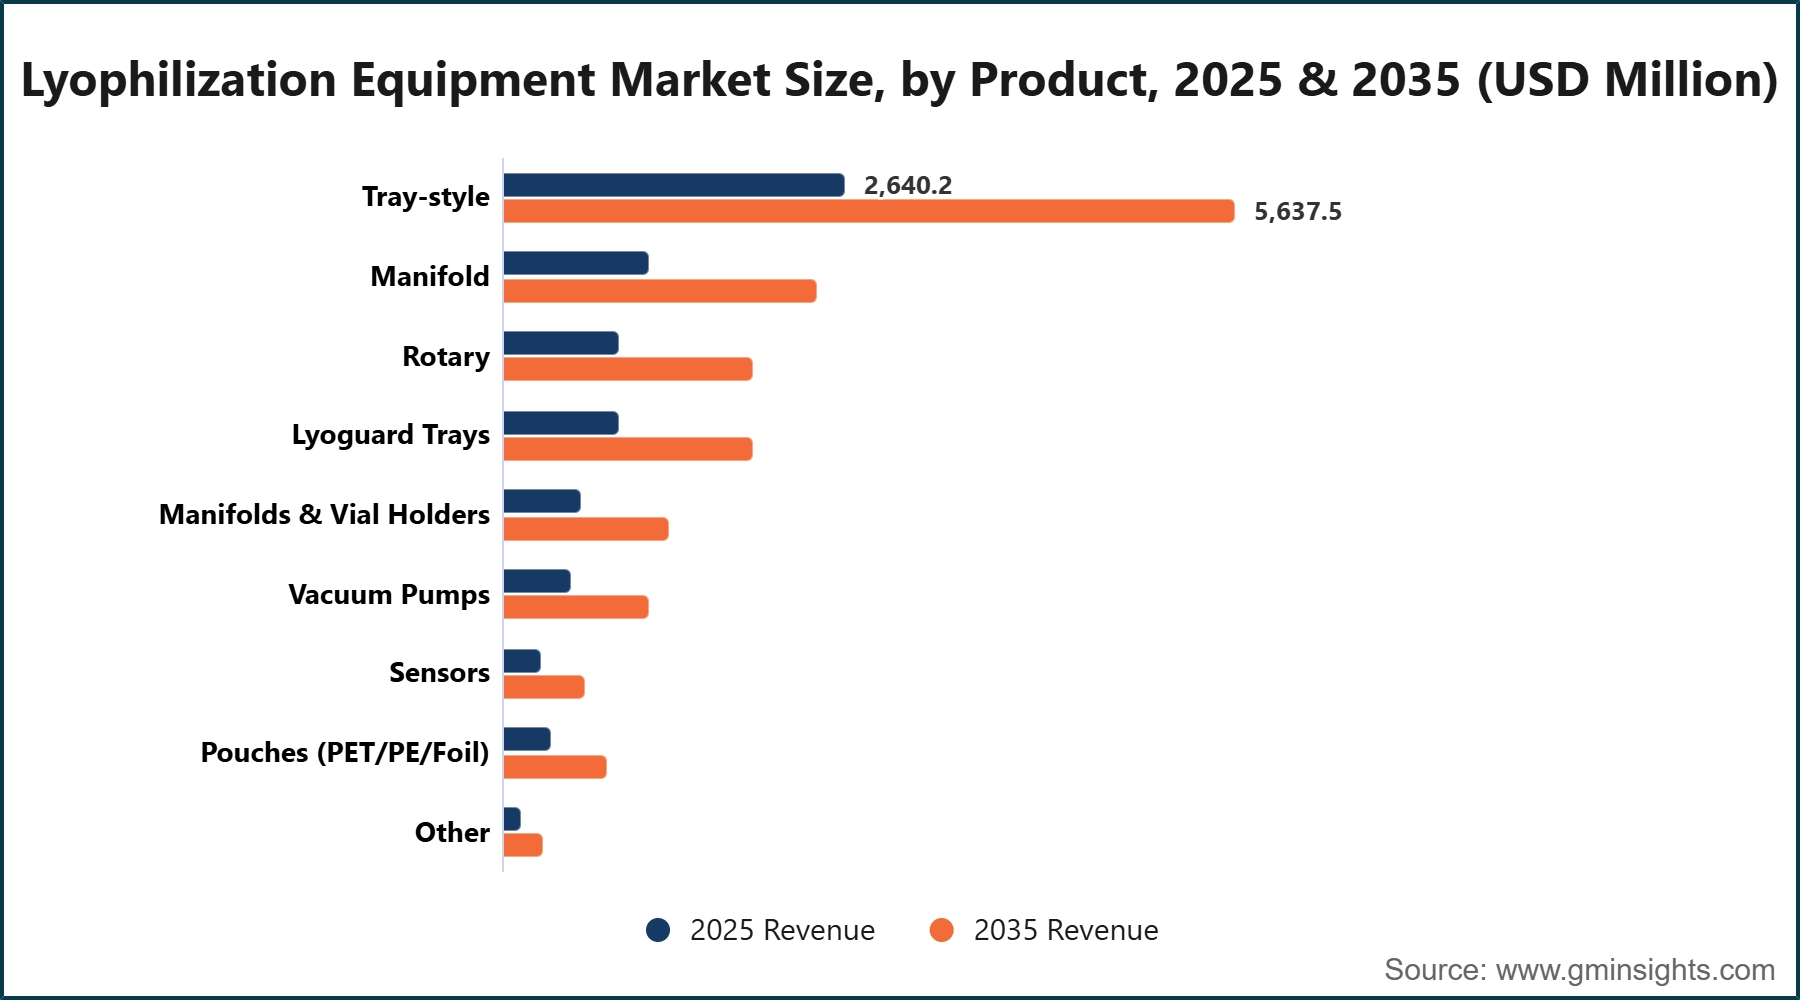Screen dimensions: 1800x1000
Task: Select the Other 2035 orange bar
Action: (523, 845)
